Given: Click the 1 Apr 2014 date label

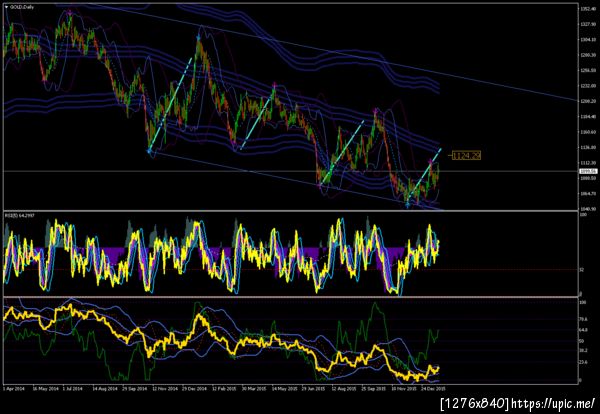Looking at the screenshot, I should click(x=14, y=388).
